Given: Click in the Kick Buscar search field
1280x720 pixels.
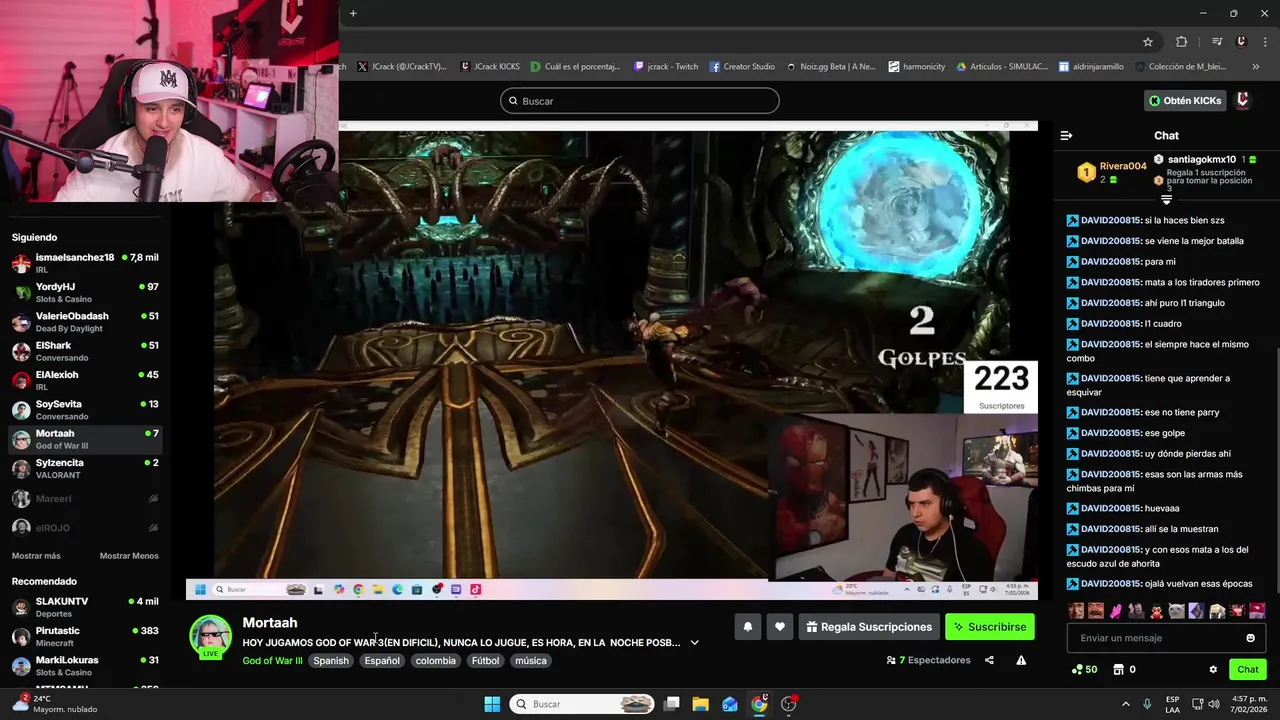Looking at the screenshot, I should click(x=640, y=101).
